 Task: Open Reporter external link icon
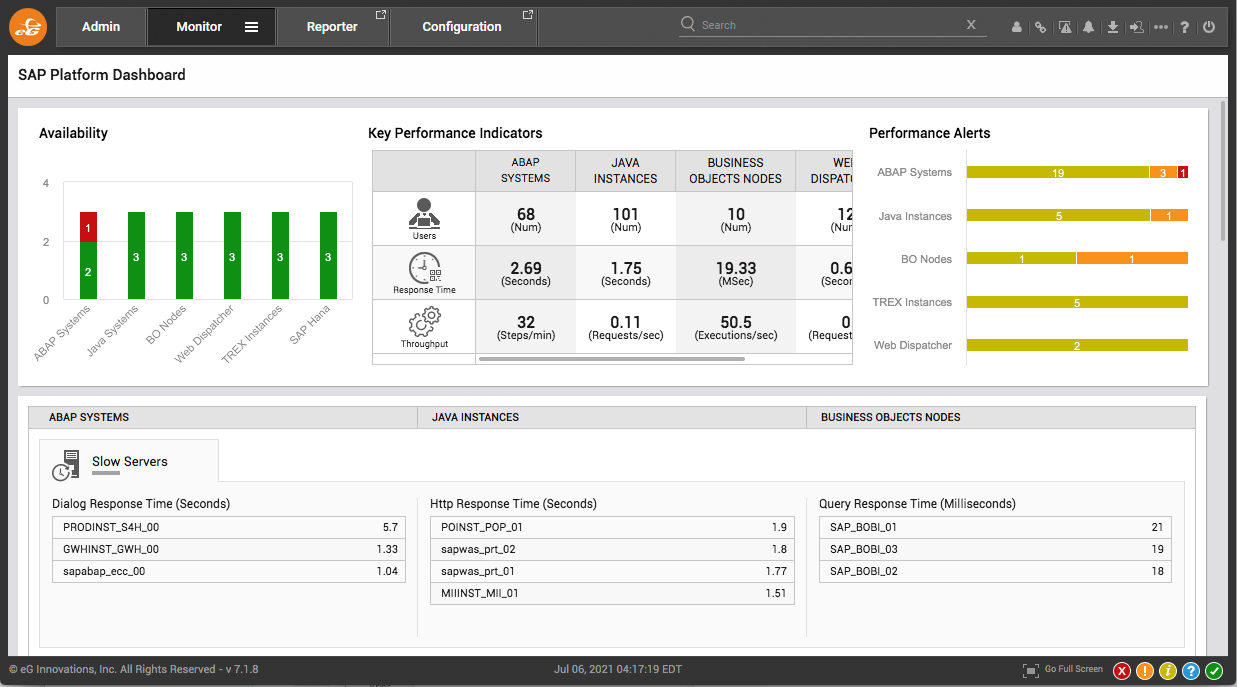coord(380,15)
